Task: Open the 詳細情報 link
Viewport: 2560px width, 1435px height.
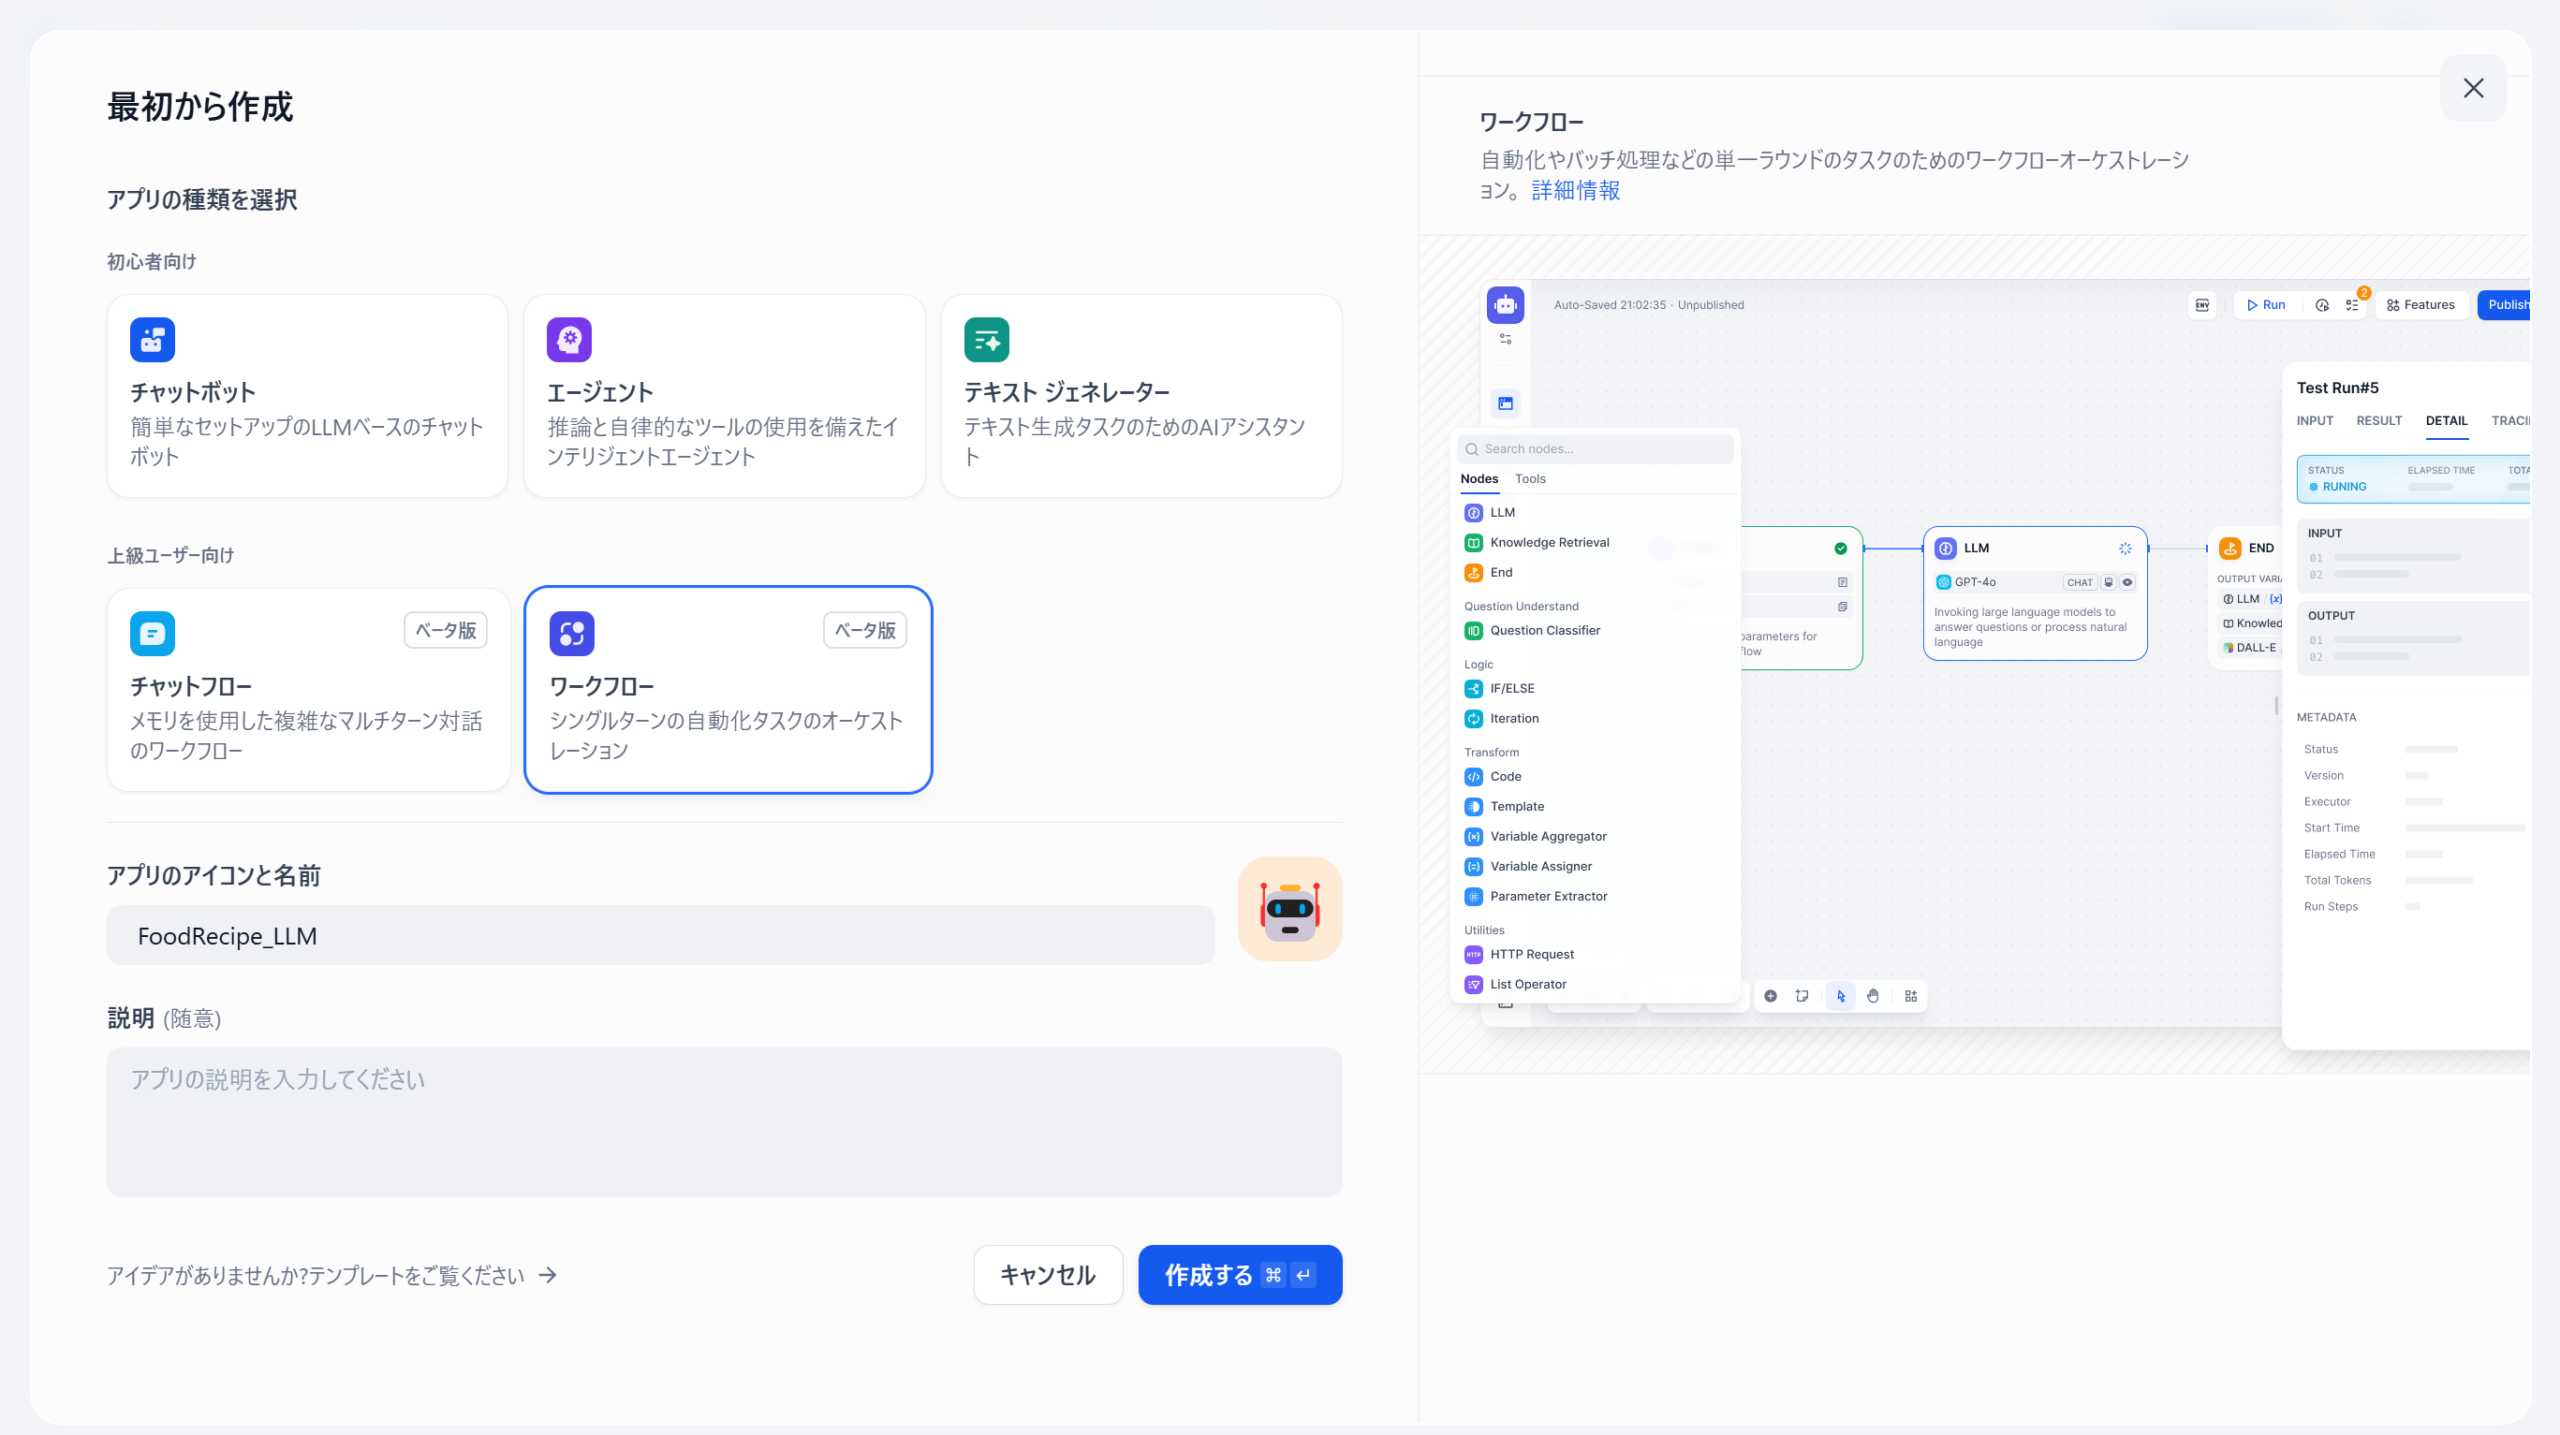Action: click(x=1575, y=191)
